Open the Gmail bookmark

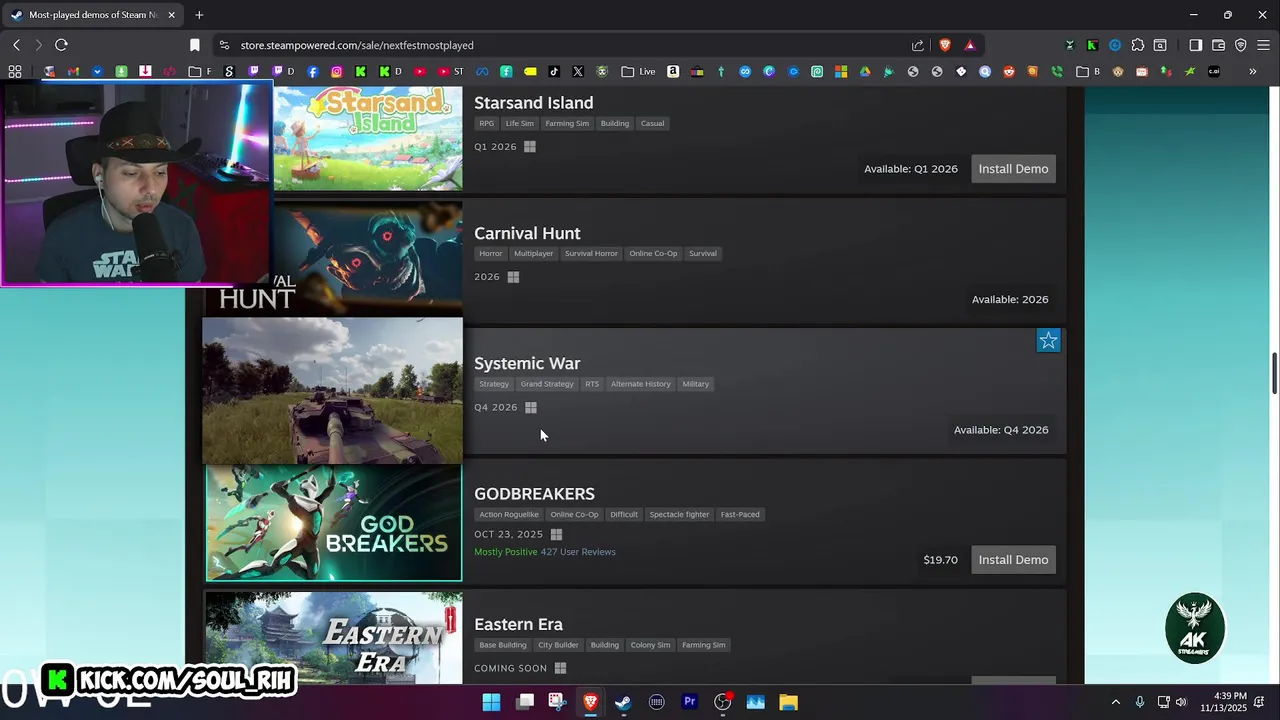(73, 72)
